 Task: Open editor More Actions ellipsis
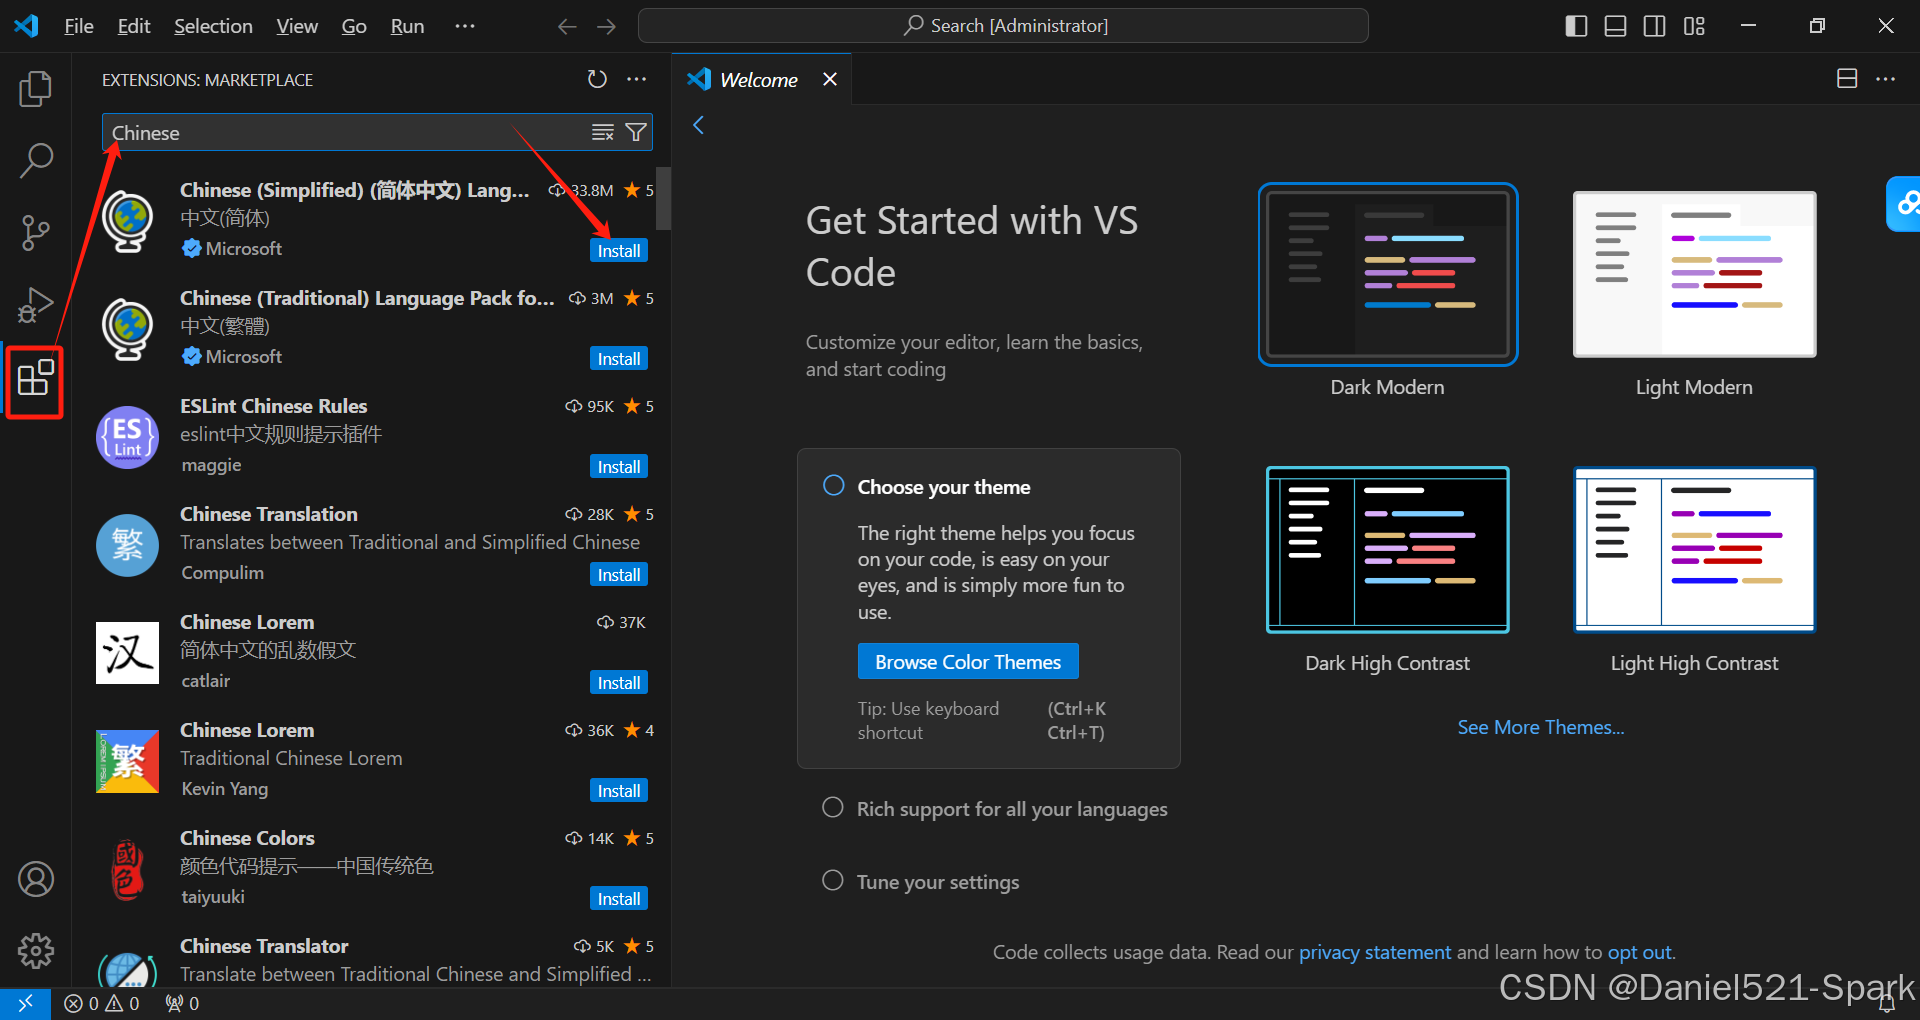click(1886, 79)
